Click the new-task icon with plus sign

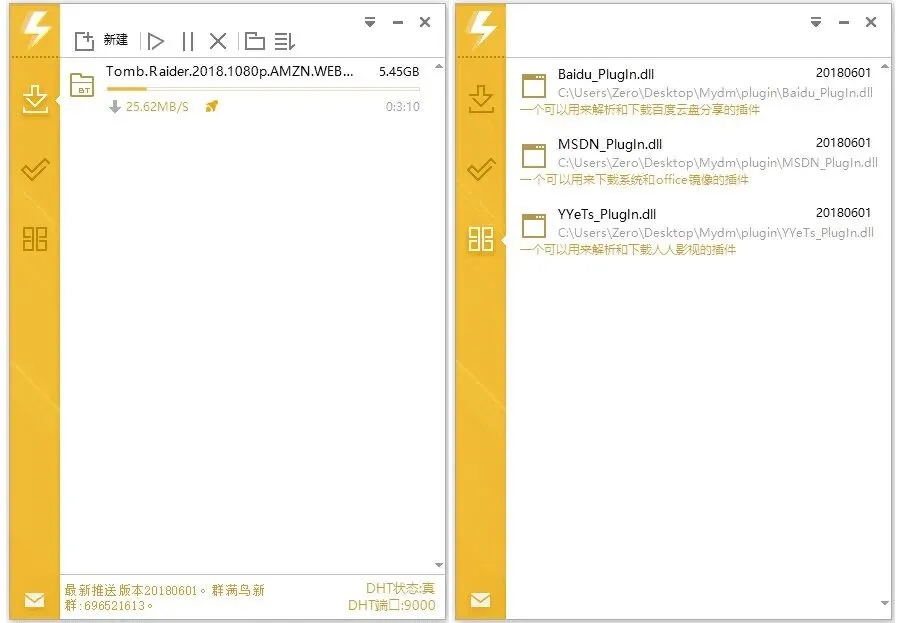click(84, 41)
